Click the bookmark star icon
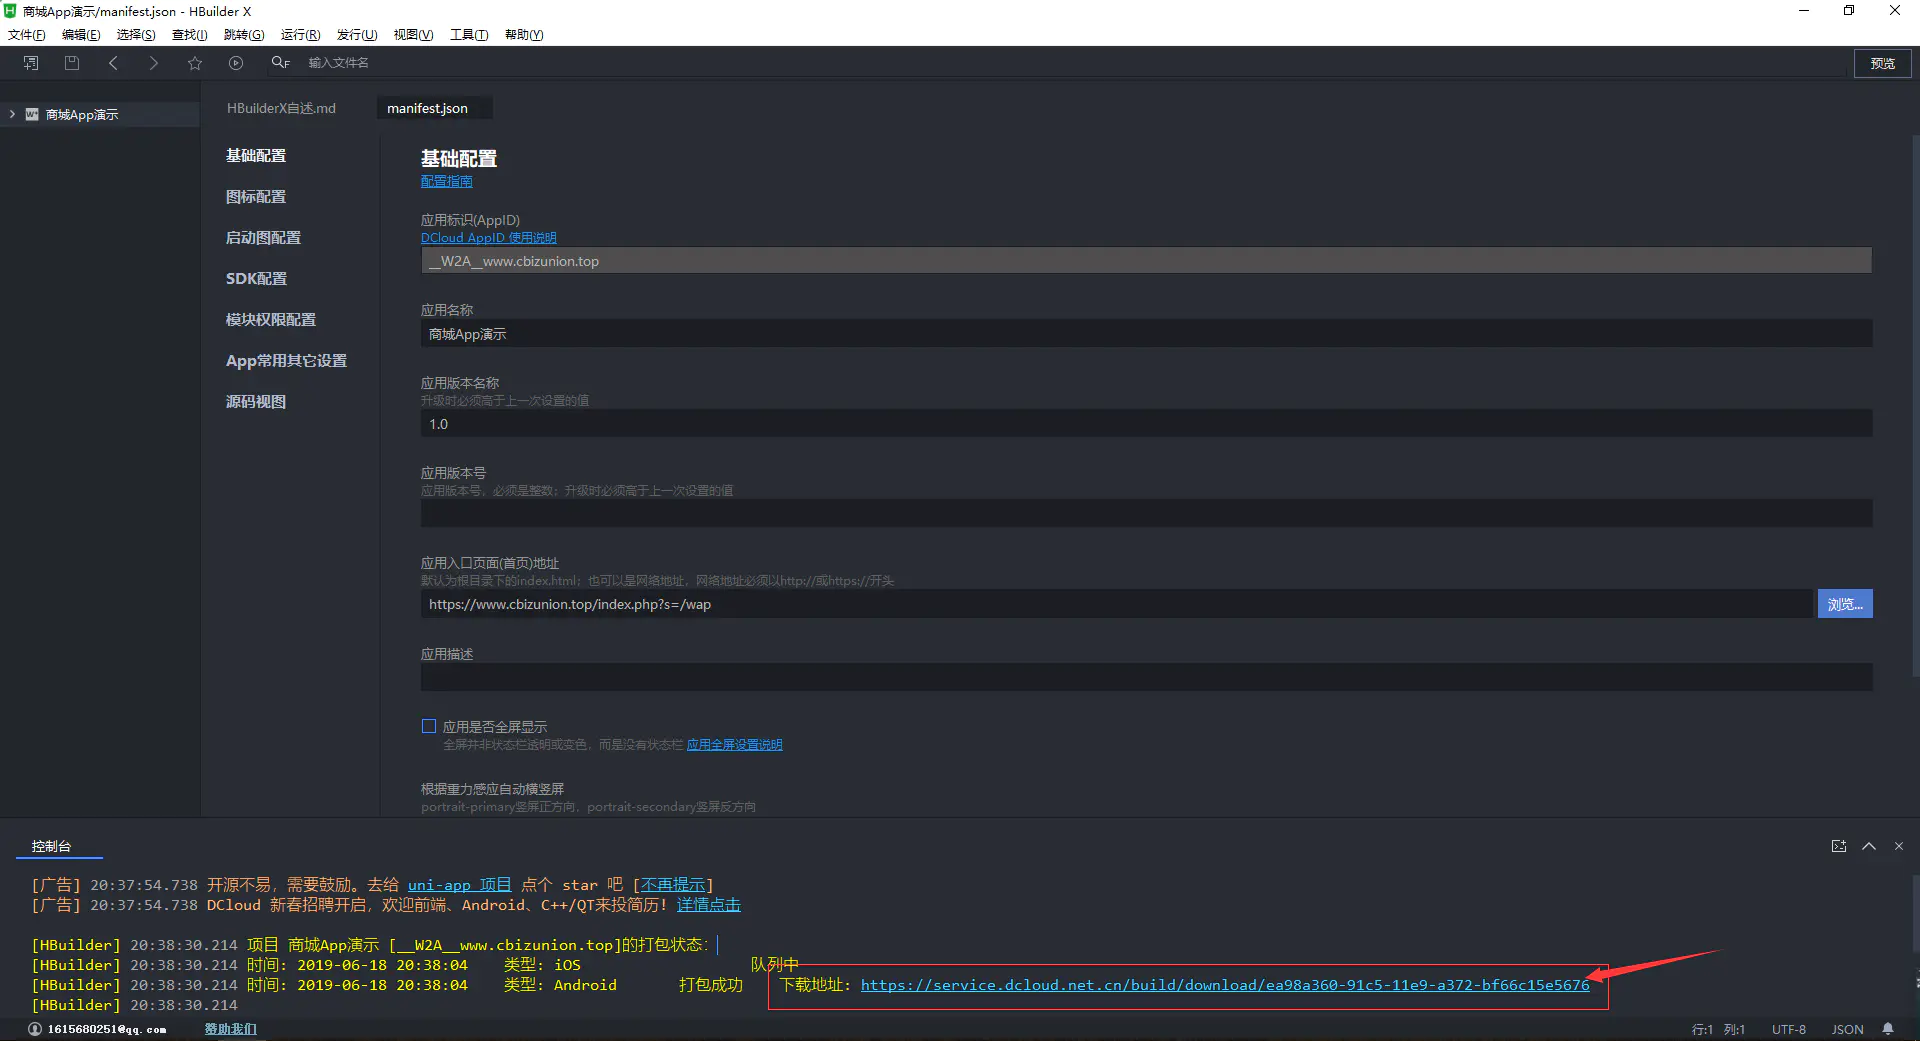Viewport: 1920px width, 1041px height. click(x=195, y=63)
